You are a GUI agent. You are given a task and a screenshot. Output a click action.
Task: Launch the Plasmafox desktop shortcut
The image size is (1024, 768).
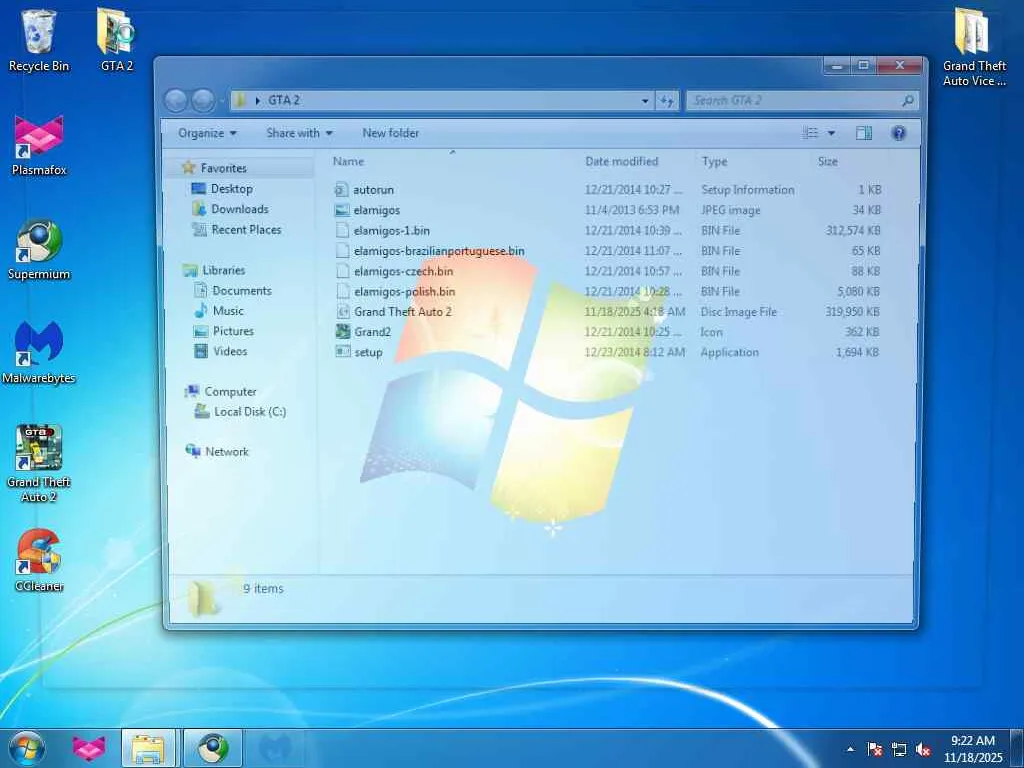click(x=39, y=145)
